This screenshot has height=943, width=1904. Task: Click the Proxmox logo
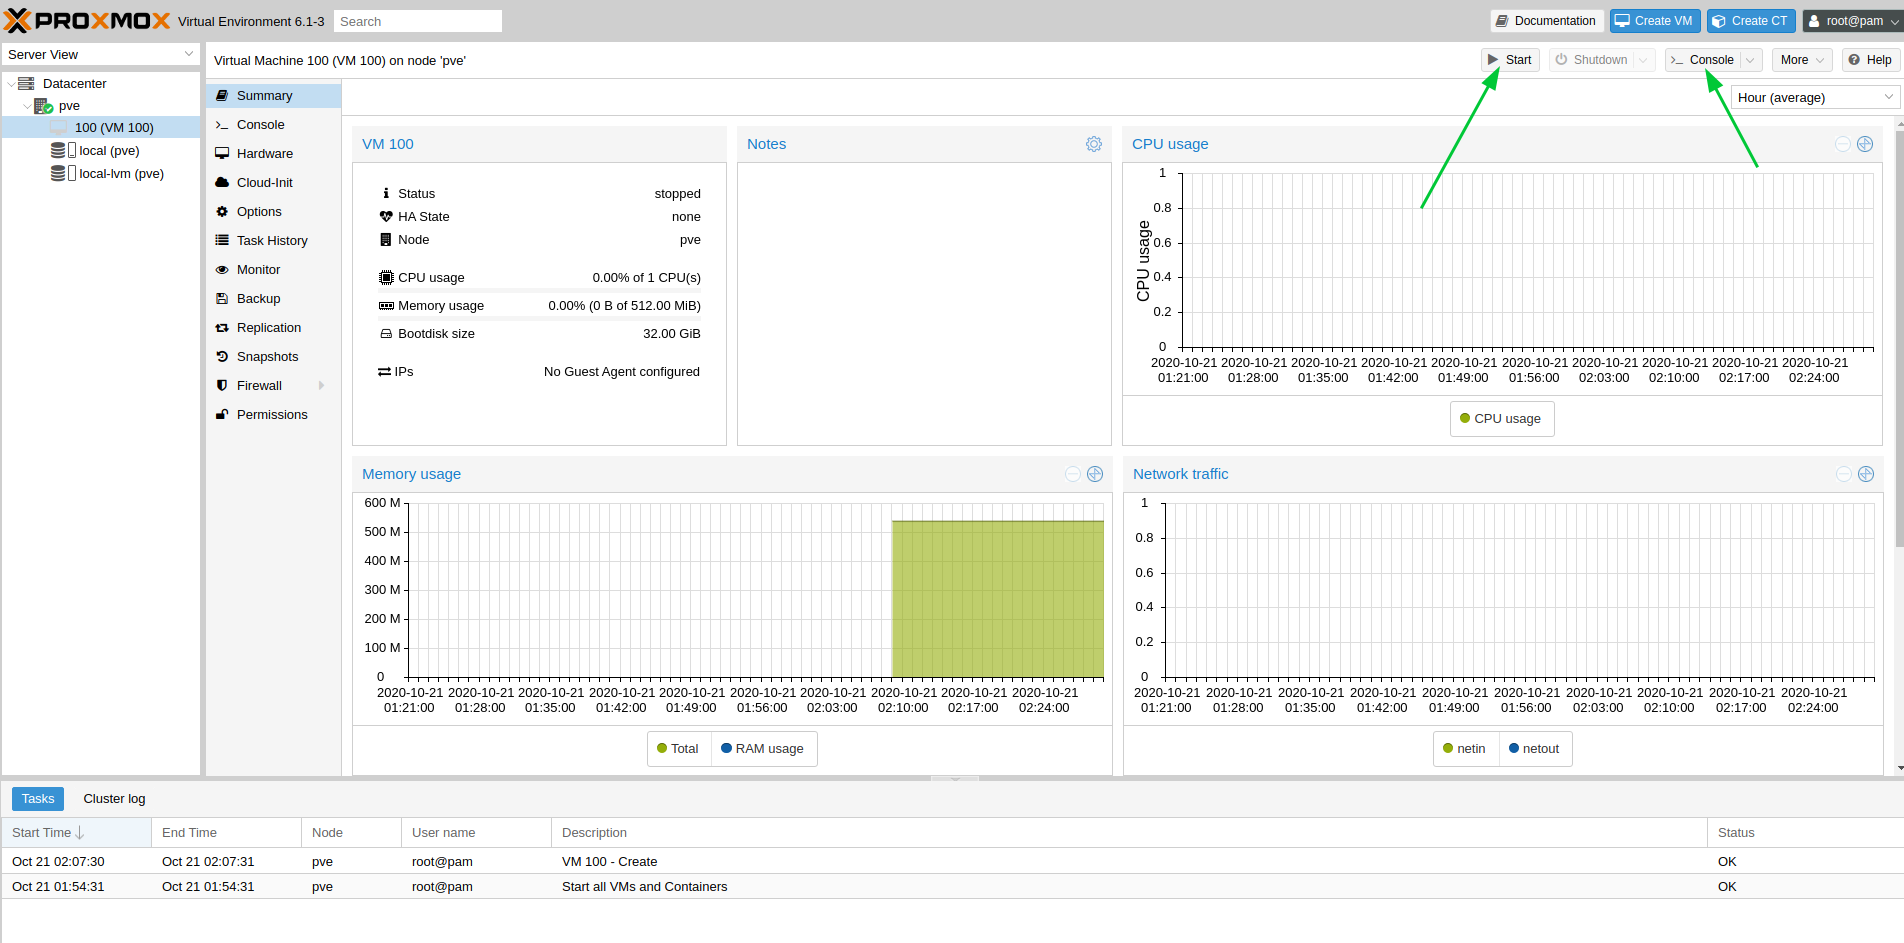(87, 20)
